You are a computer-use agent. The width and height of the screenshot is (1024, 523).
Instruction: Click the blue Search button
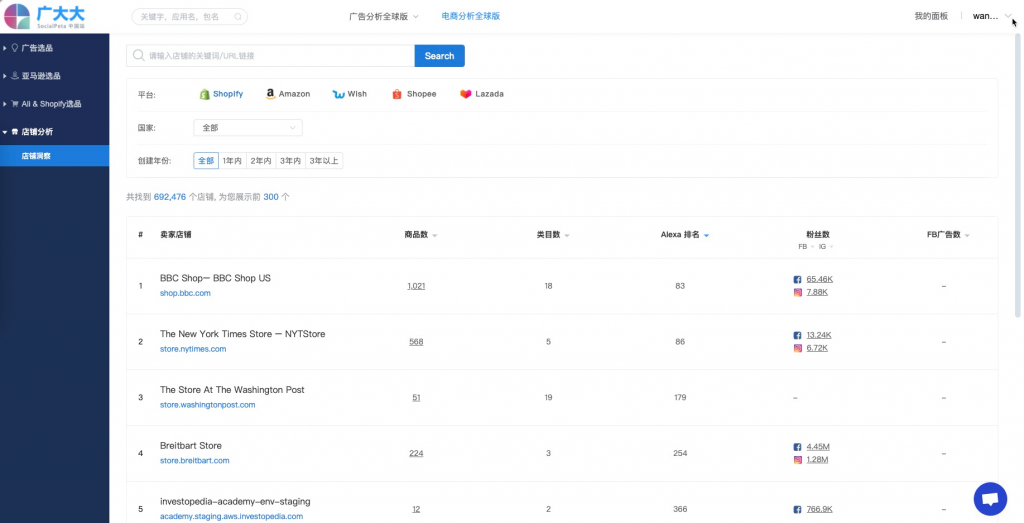pos(440,55)
